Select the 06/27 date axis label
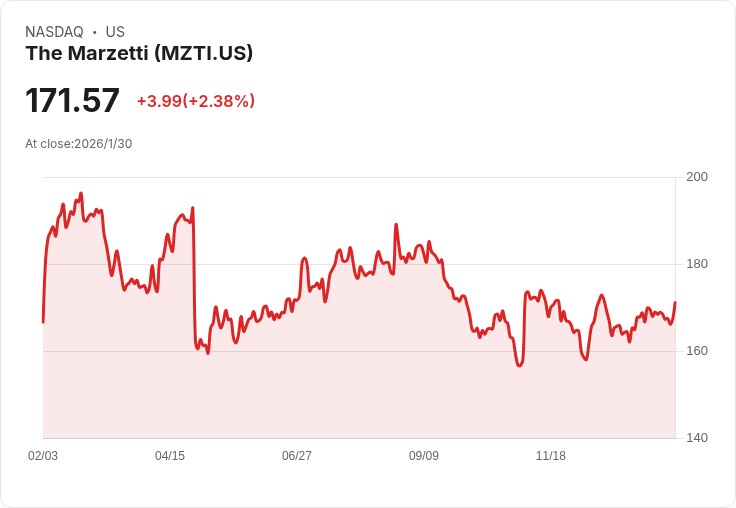 coord(297,455)
